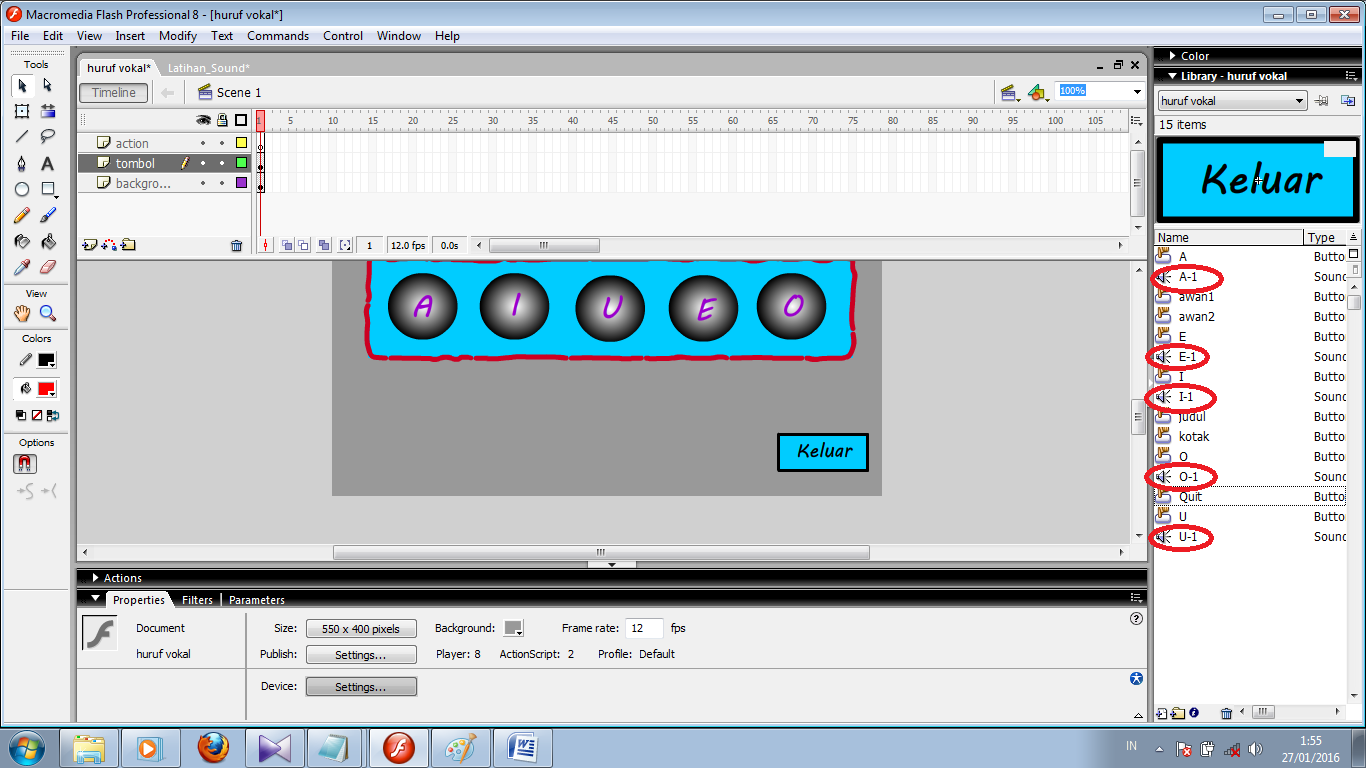Click the Frame rate input field
Image resolution: width=1366 pixels, height=768 pixels.
644,628
